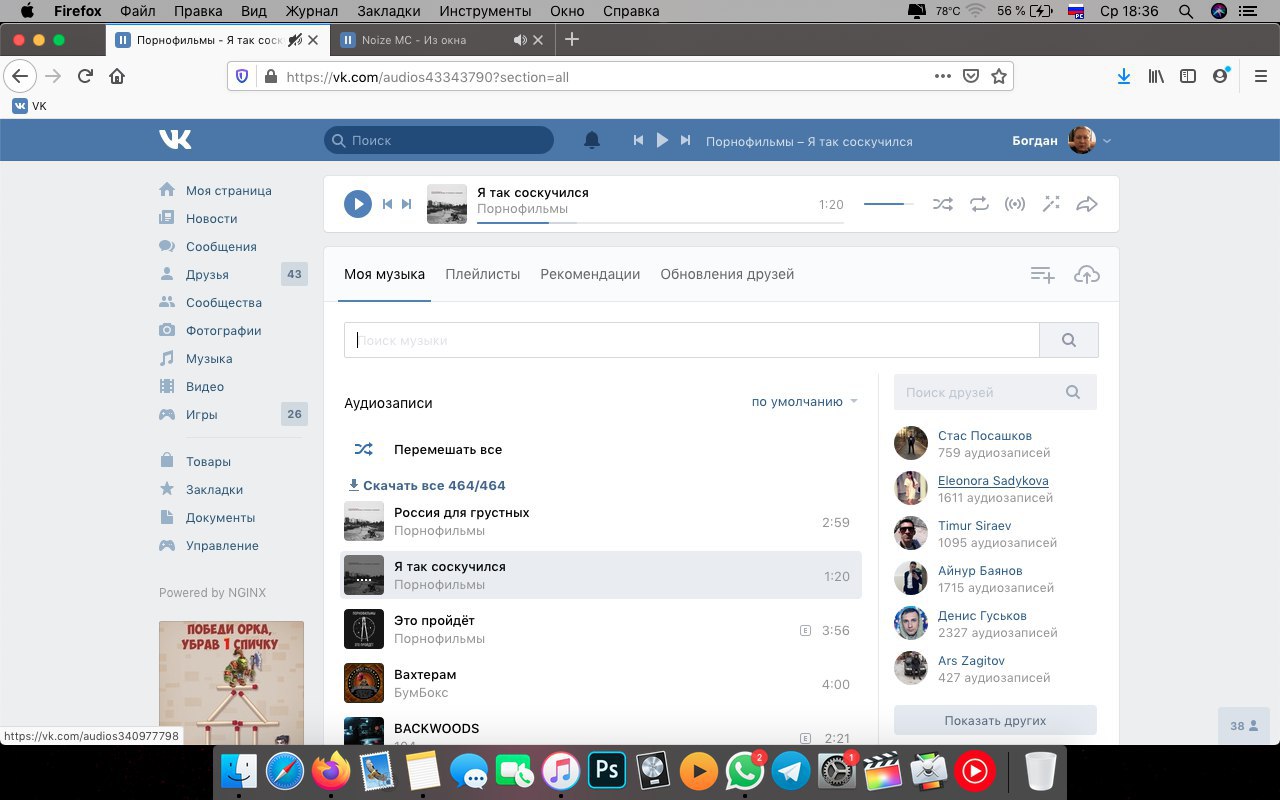This screenshot has width=1280, height=800.
Task: Click the Показать других button
Action: (x=995, y=720)
